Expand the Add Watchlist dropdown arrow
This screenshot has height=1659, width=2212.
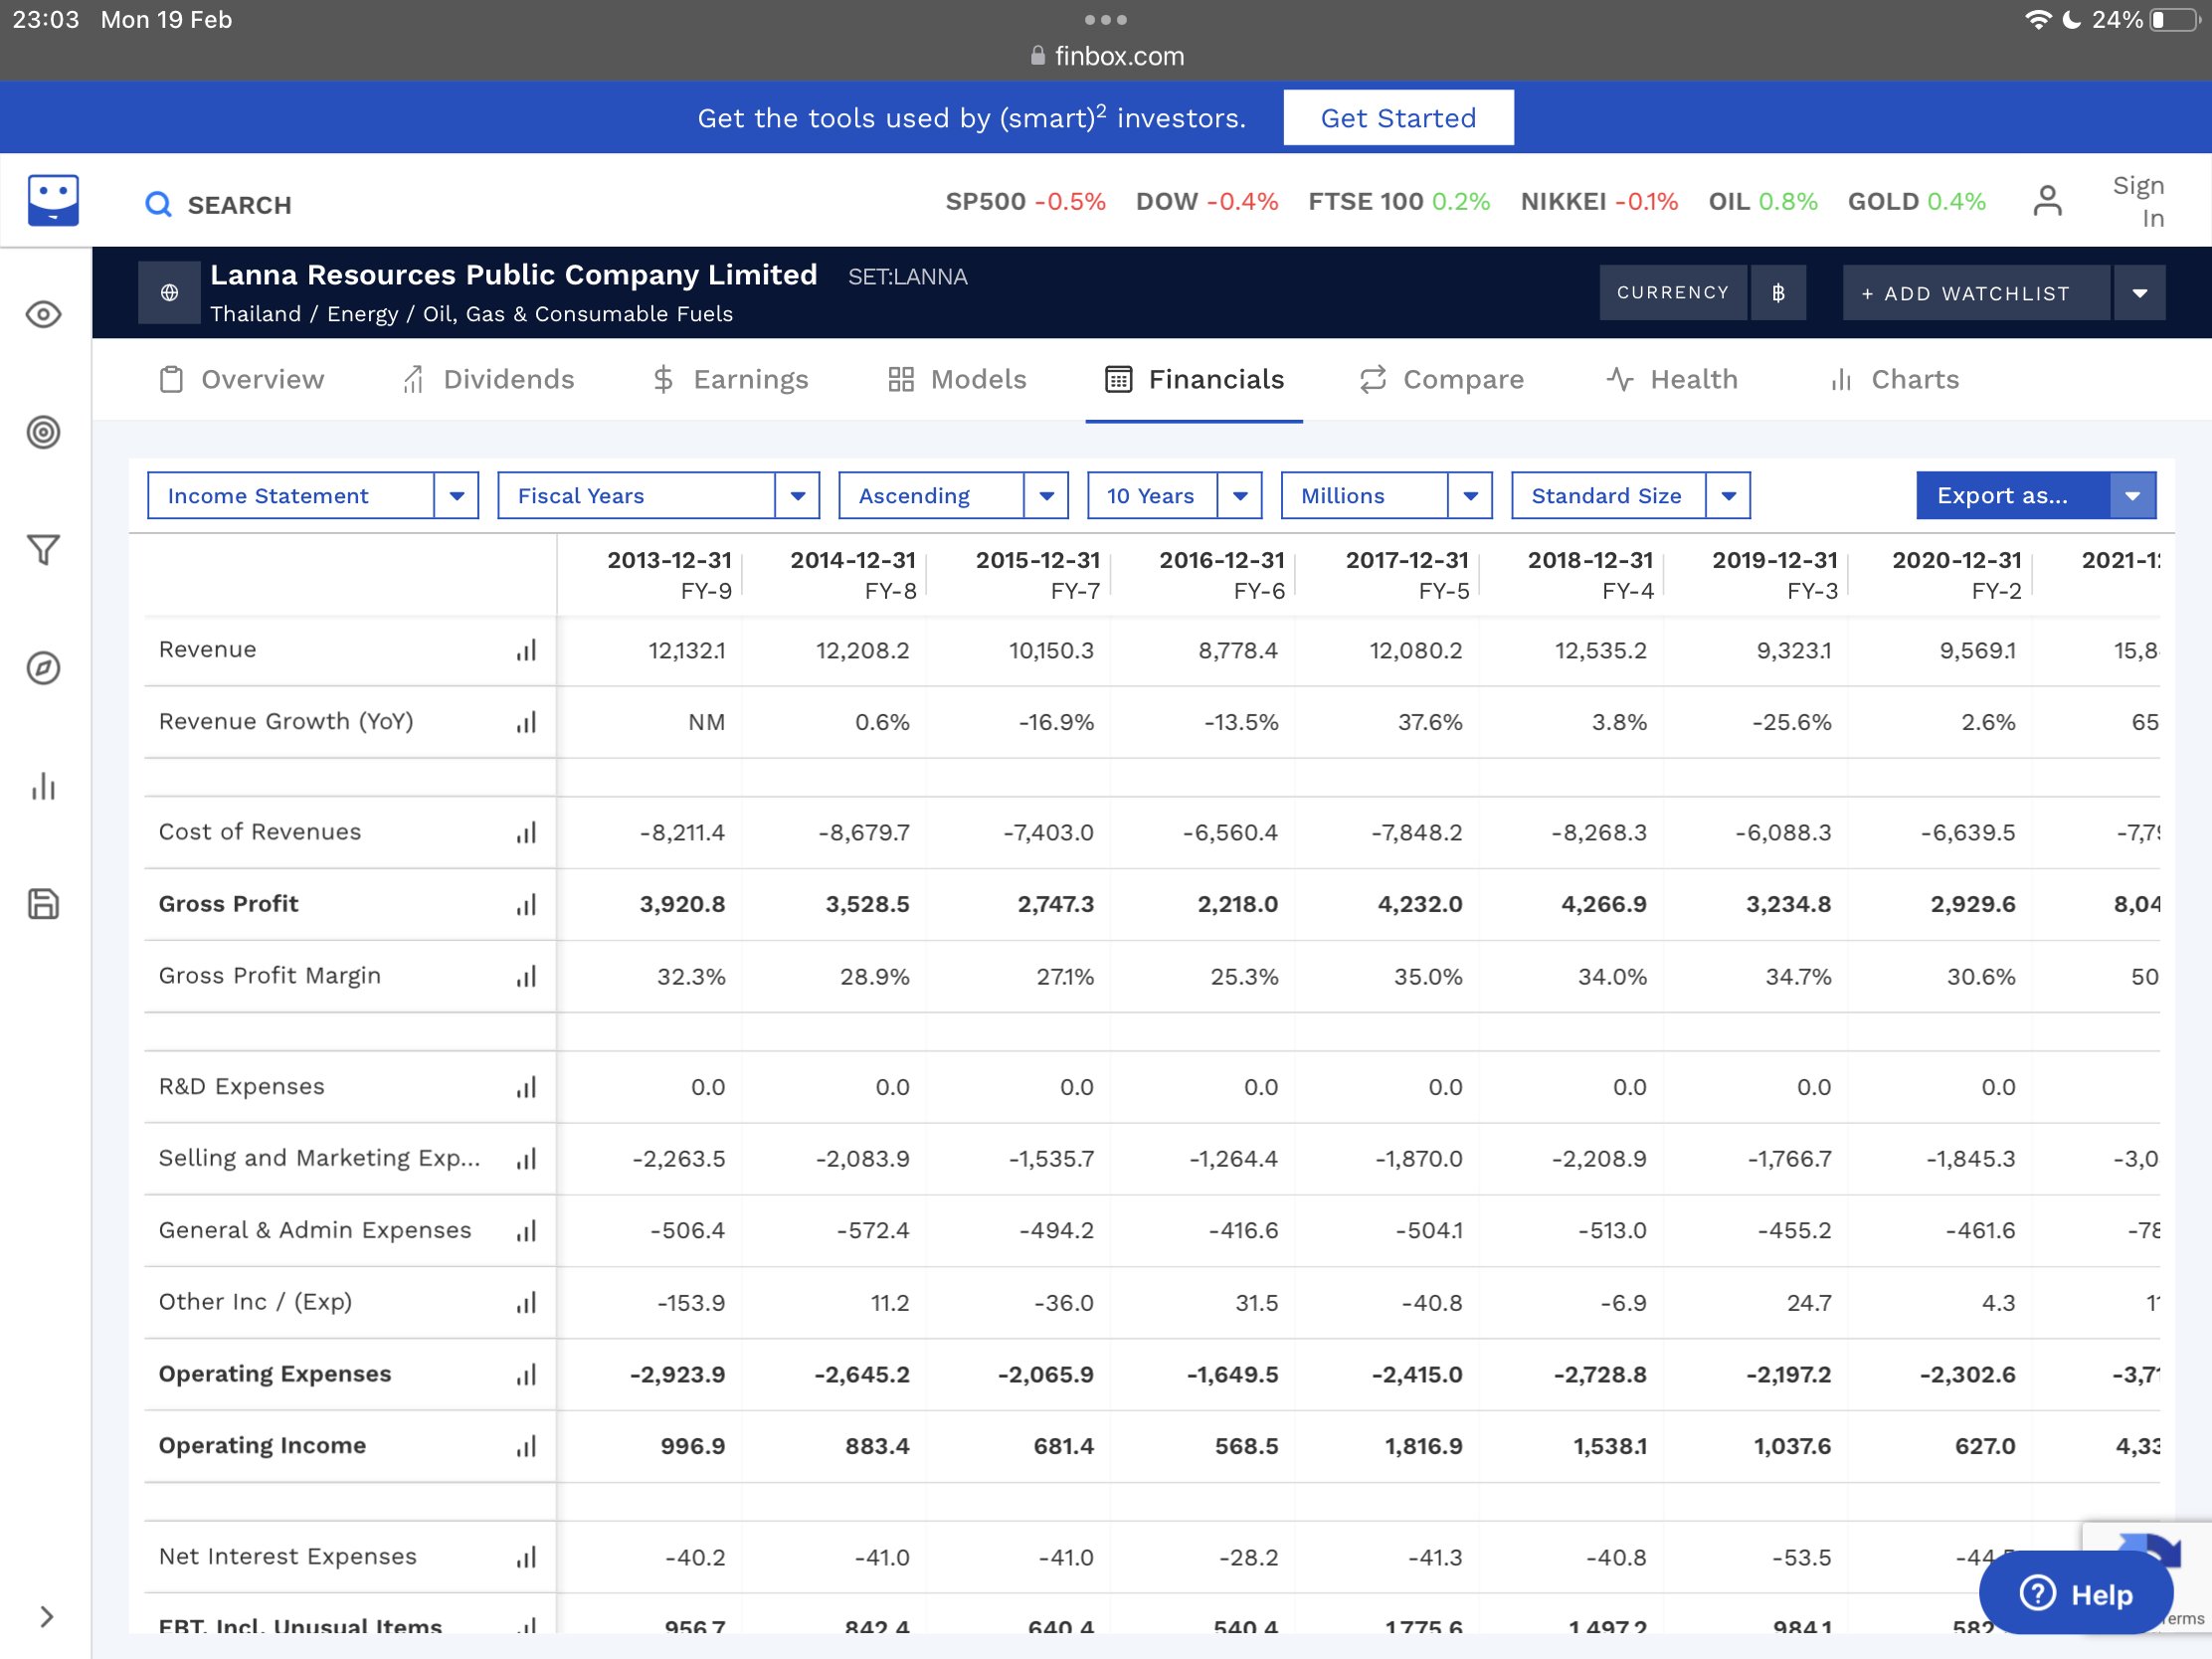(x=2139, y=292)
